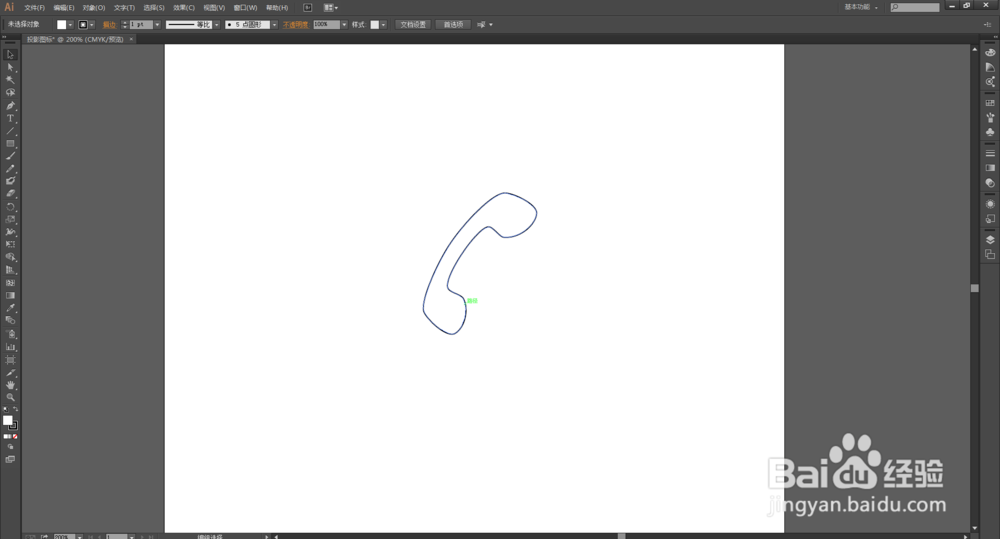Open the Stroke panel

(x=990, y=153)
